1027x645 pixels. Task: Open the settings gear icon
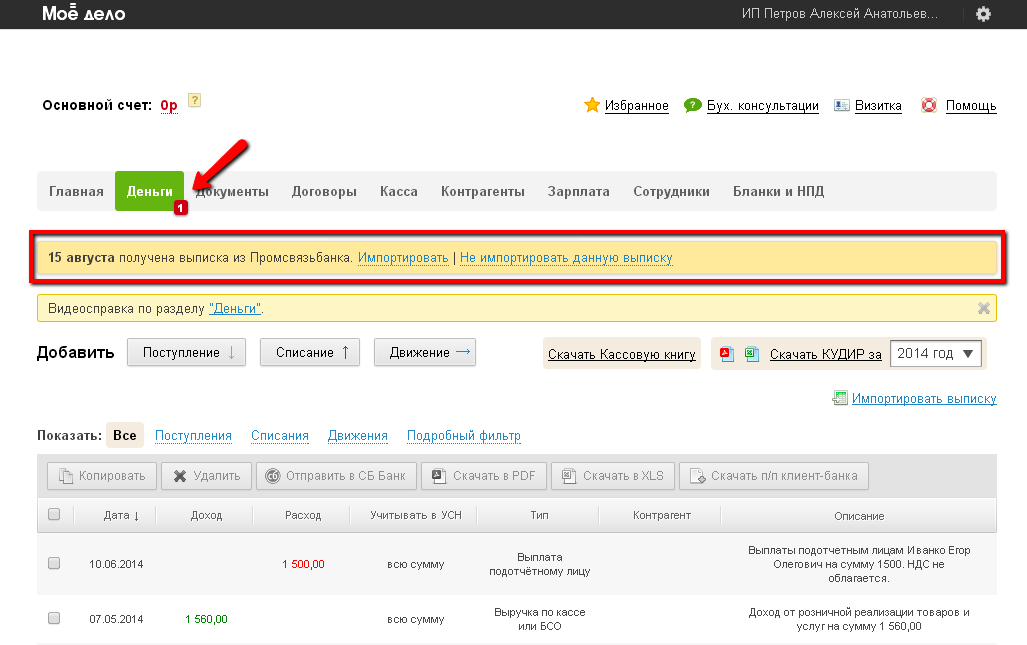[983, 14]
